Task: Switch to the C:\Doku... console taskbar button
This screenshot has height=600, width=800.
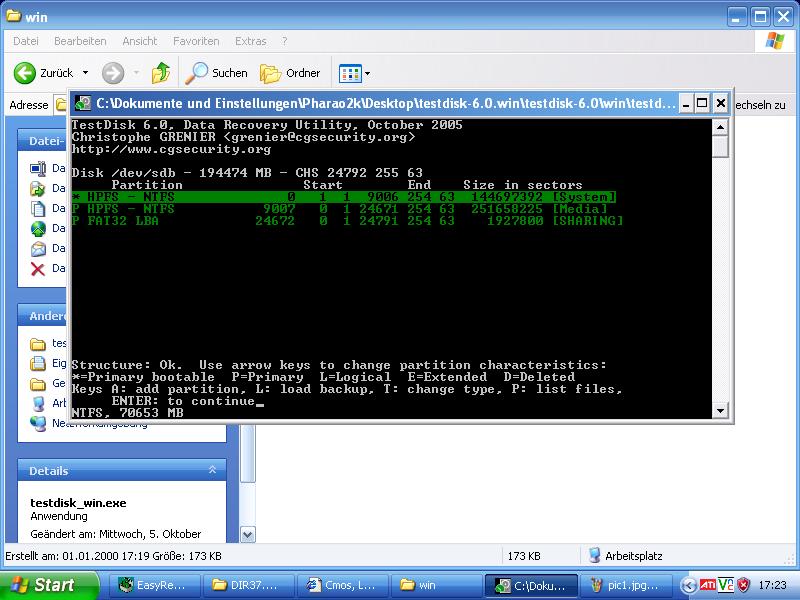Action: (532, 585)
